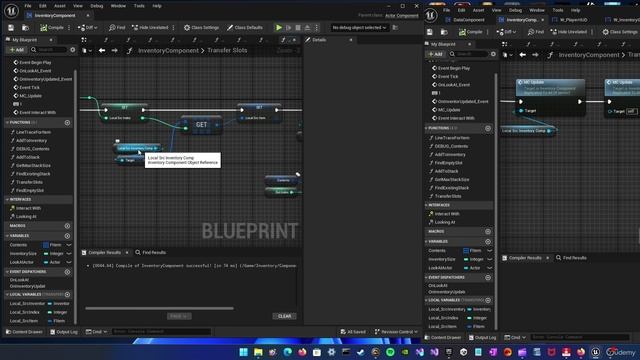Compile blueprint in right window toolbar

pyautogui.click(x=471, y=32)
